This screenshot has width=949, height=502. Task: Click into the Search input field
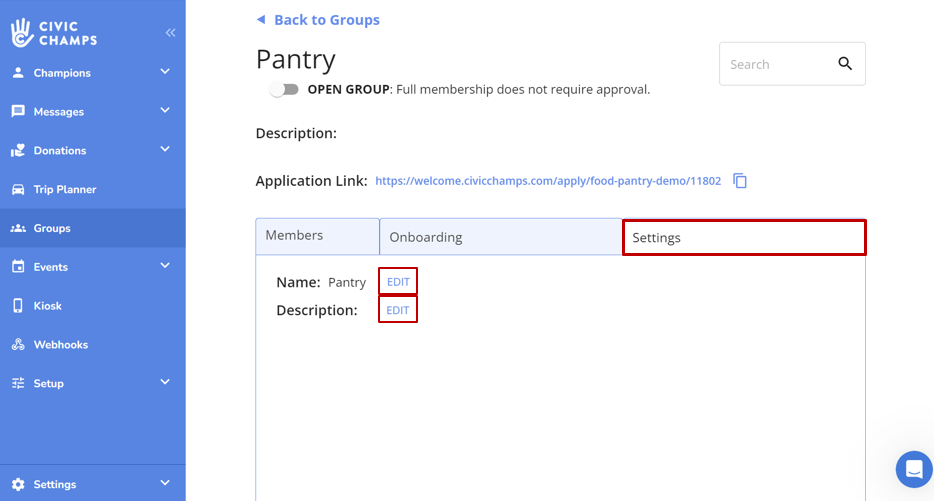coord(773,64)
